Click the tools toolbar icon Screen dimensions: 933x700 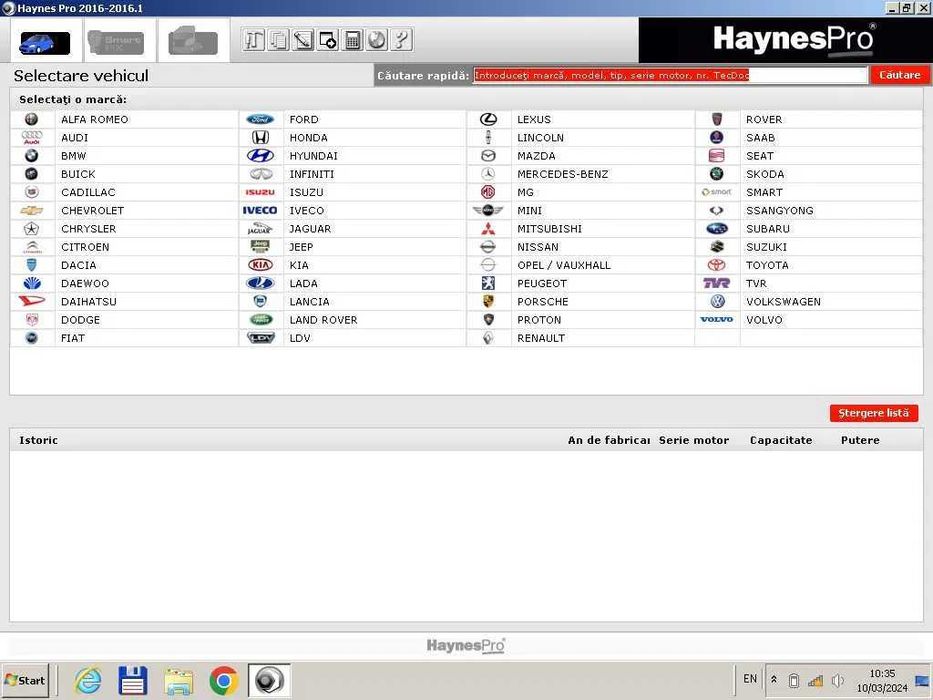coord(253,40)
